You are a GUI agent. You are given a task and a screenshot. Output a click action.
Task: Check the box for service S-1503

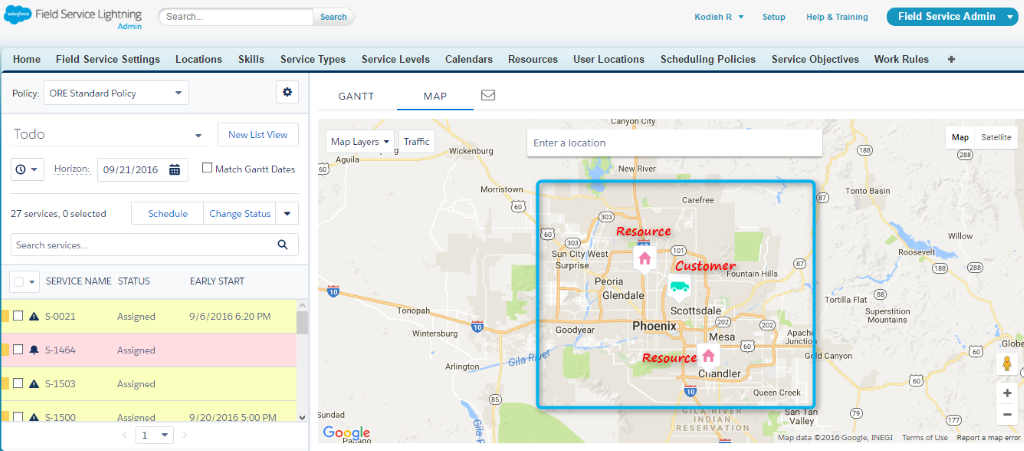18,383
